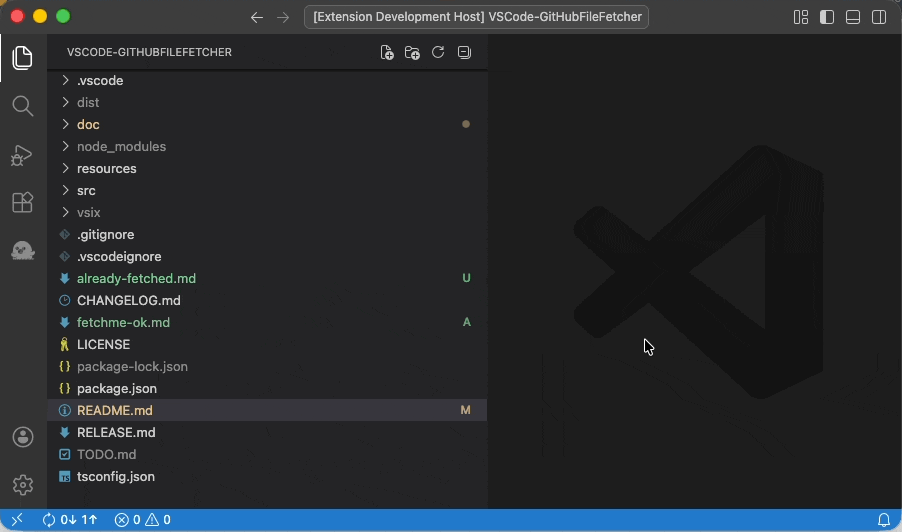902x532 pixels.
Task: Open the Accounts icon in activity bar
Action: coord(22,437)
